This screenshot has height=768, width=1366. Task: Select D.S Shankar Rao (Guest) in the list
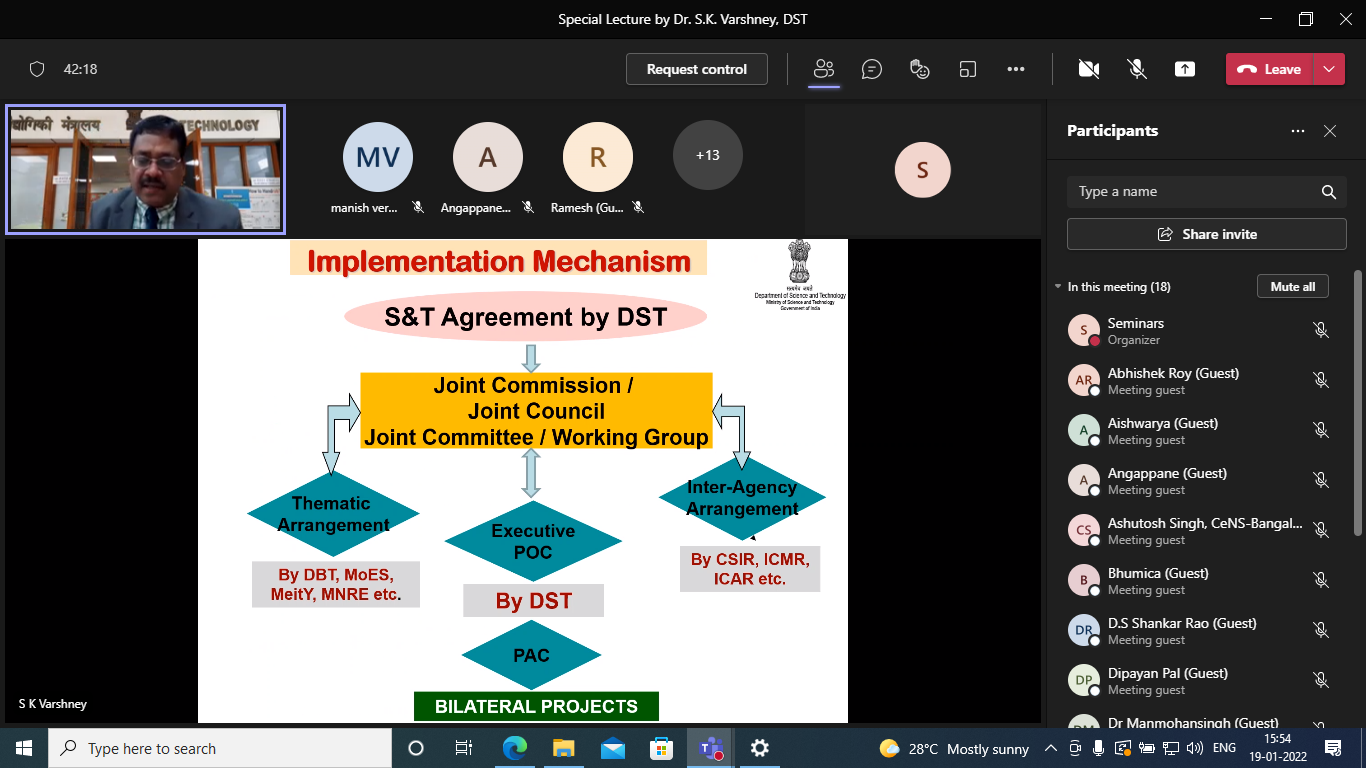1200,631
